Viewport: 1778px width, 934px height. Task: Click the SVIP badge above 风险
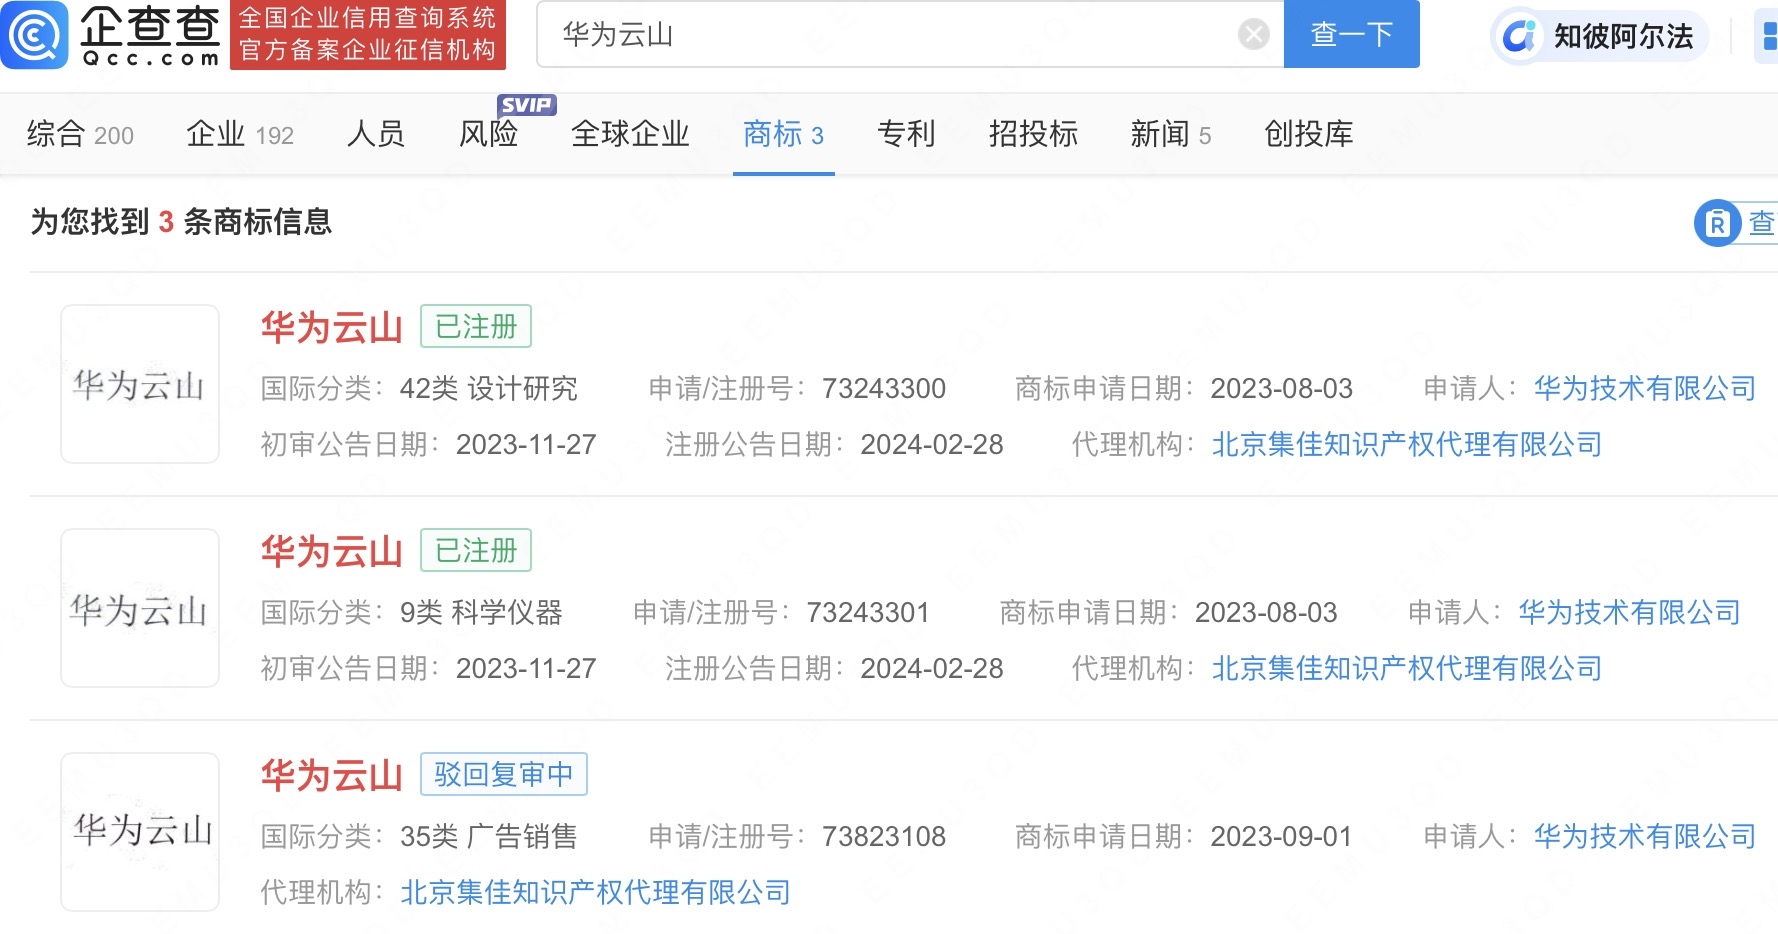(x=526, y=105)
